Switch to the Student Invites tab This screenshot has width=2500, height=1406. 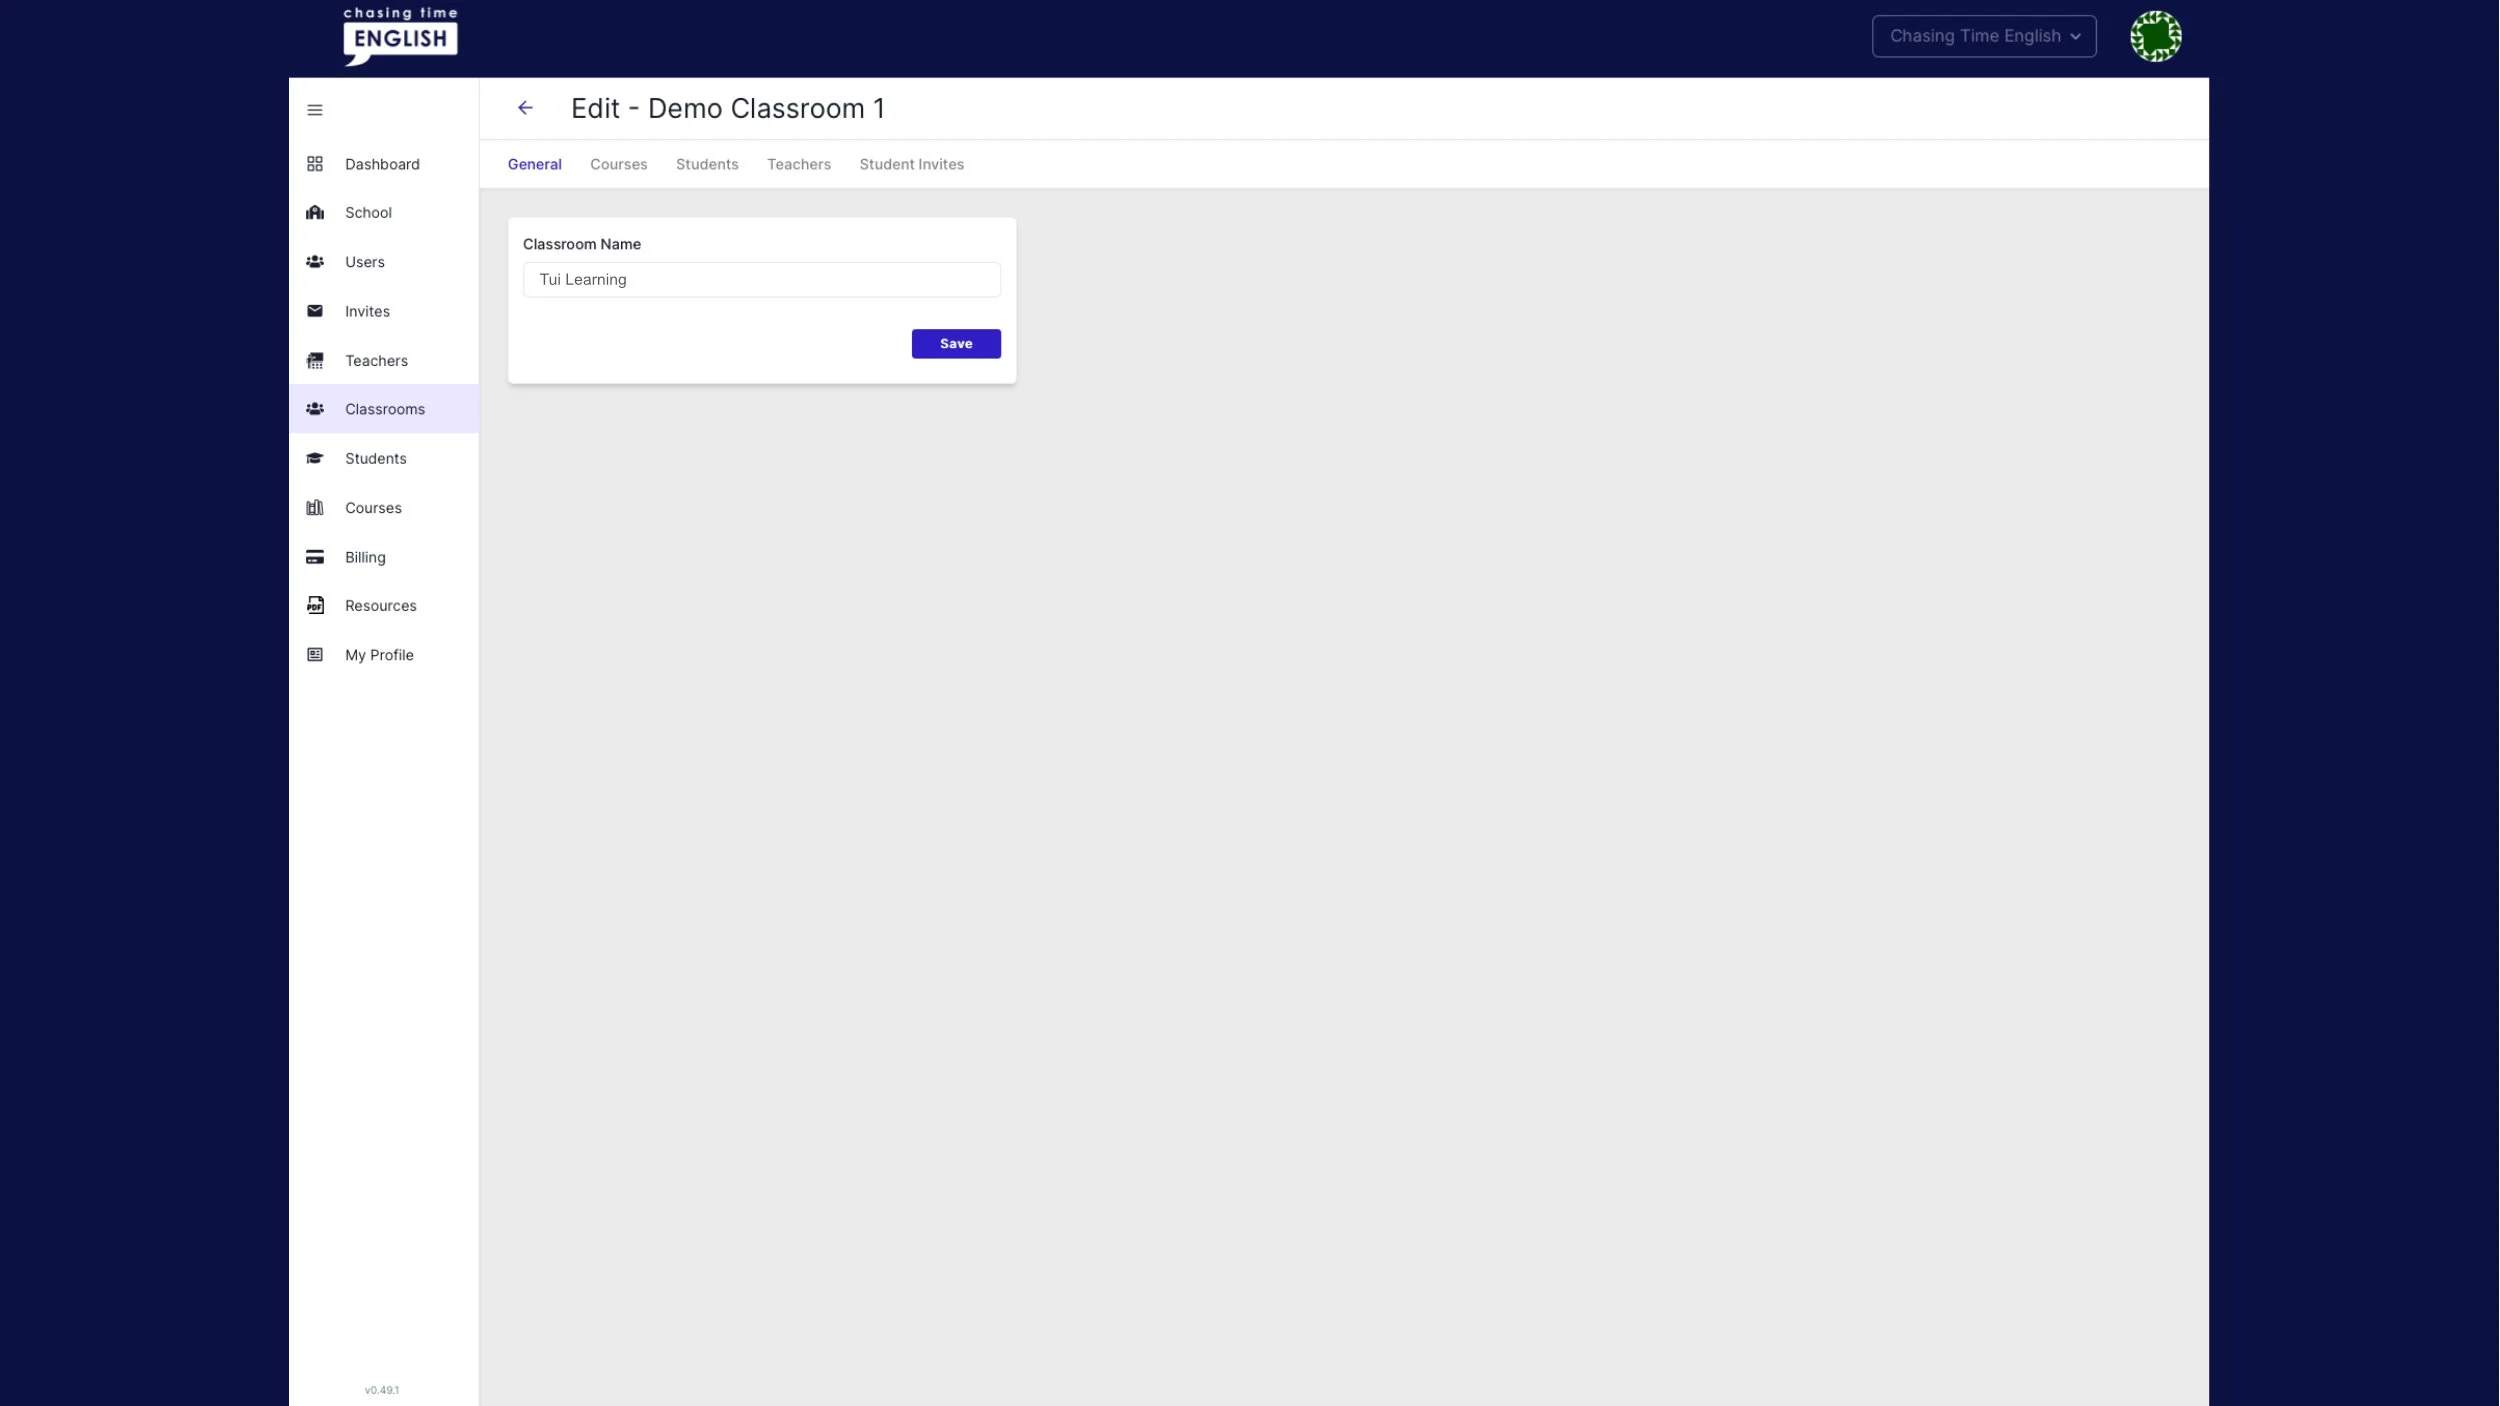(911, 165)
